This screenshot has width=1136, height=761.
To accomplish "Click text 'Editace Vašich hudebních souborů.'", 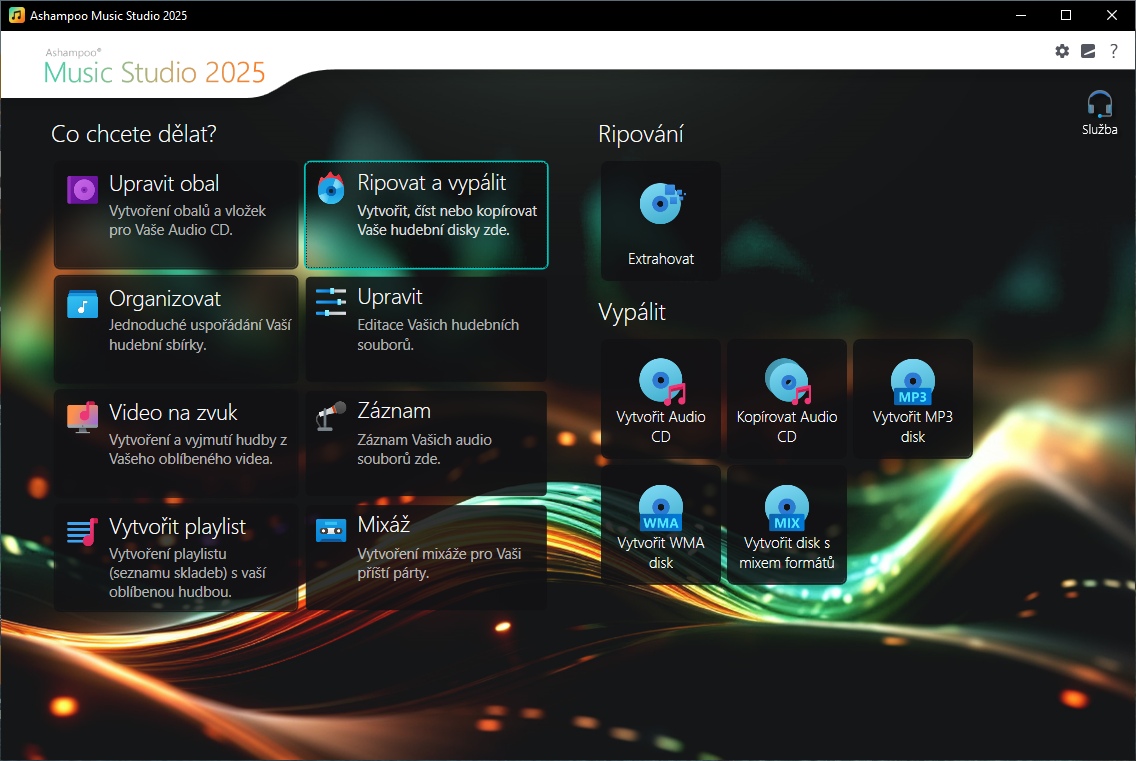I will 438,335.
